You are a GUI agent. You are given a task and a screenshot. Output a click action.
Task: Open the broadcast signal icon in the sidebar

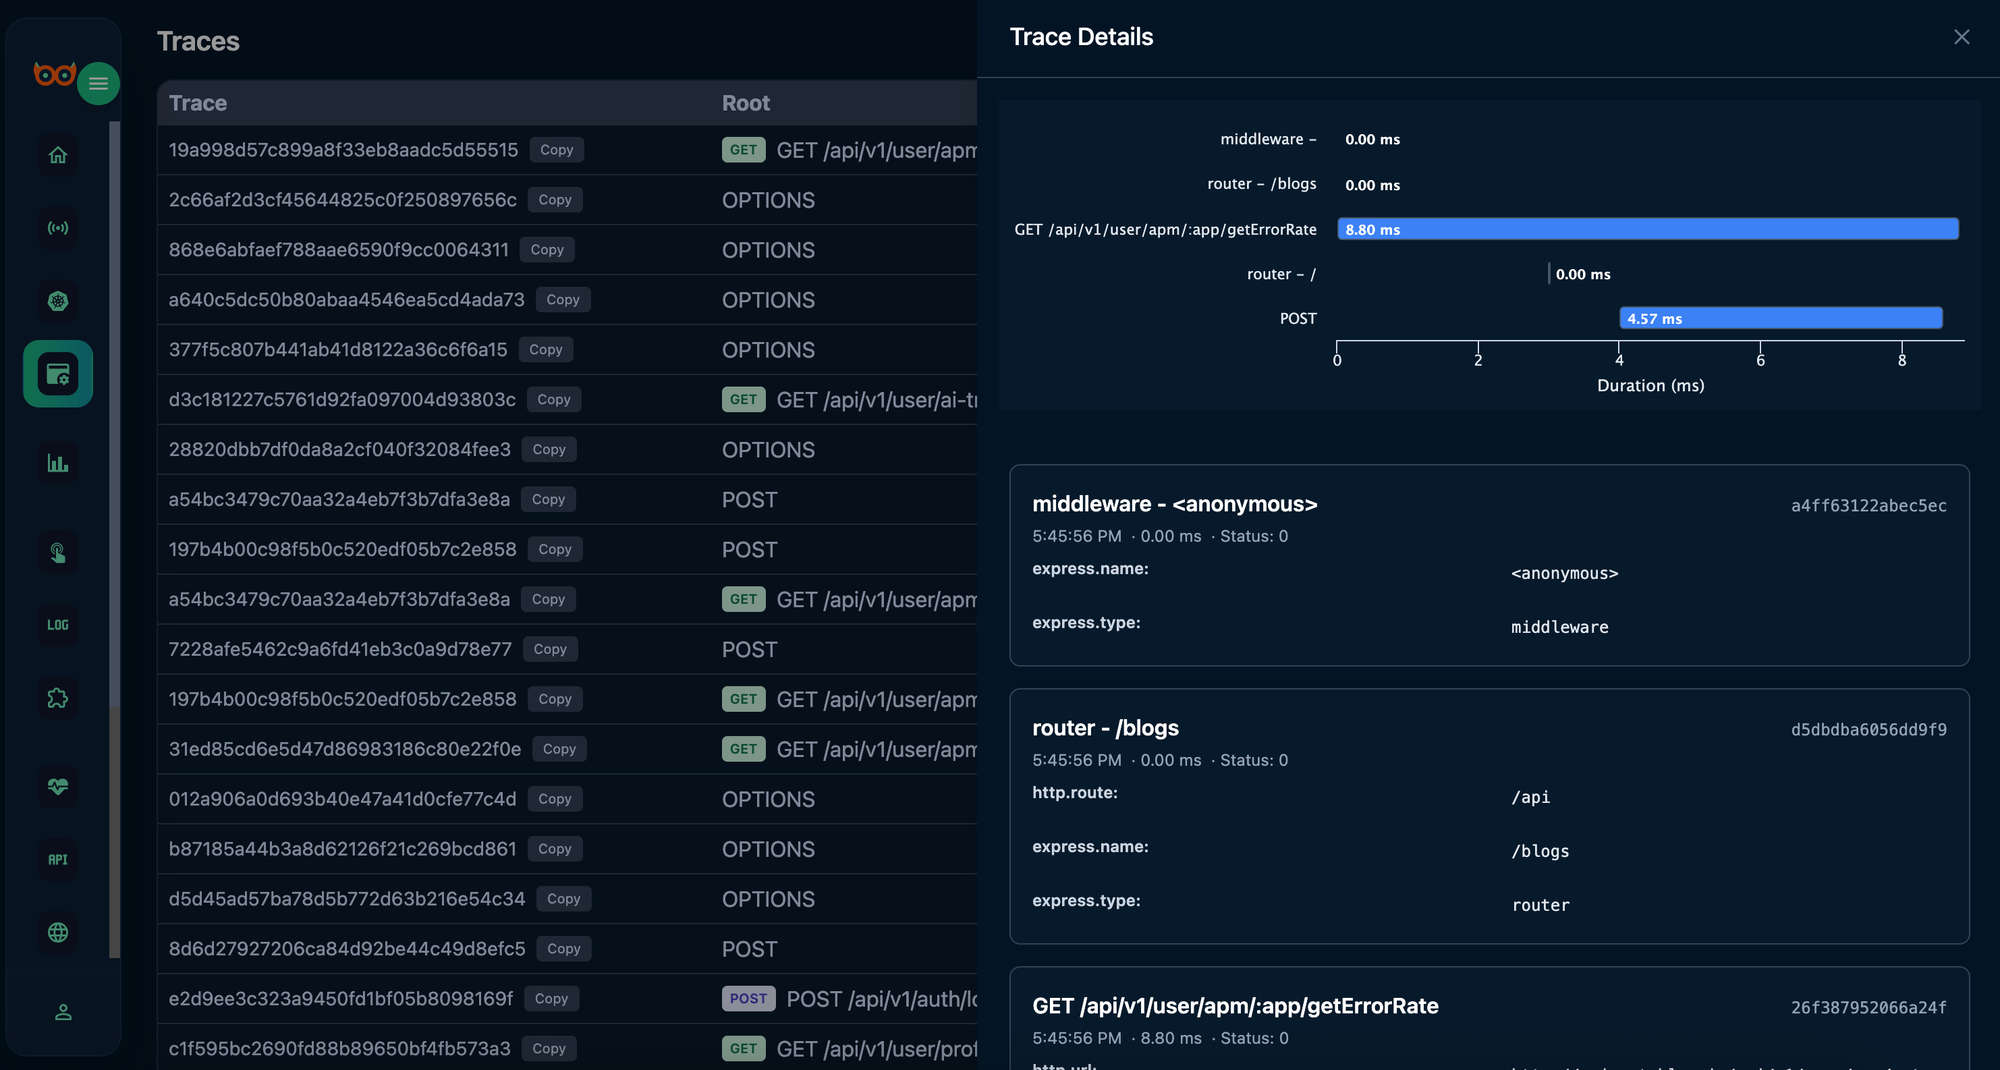(x=58, y=228)
